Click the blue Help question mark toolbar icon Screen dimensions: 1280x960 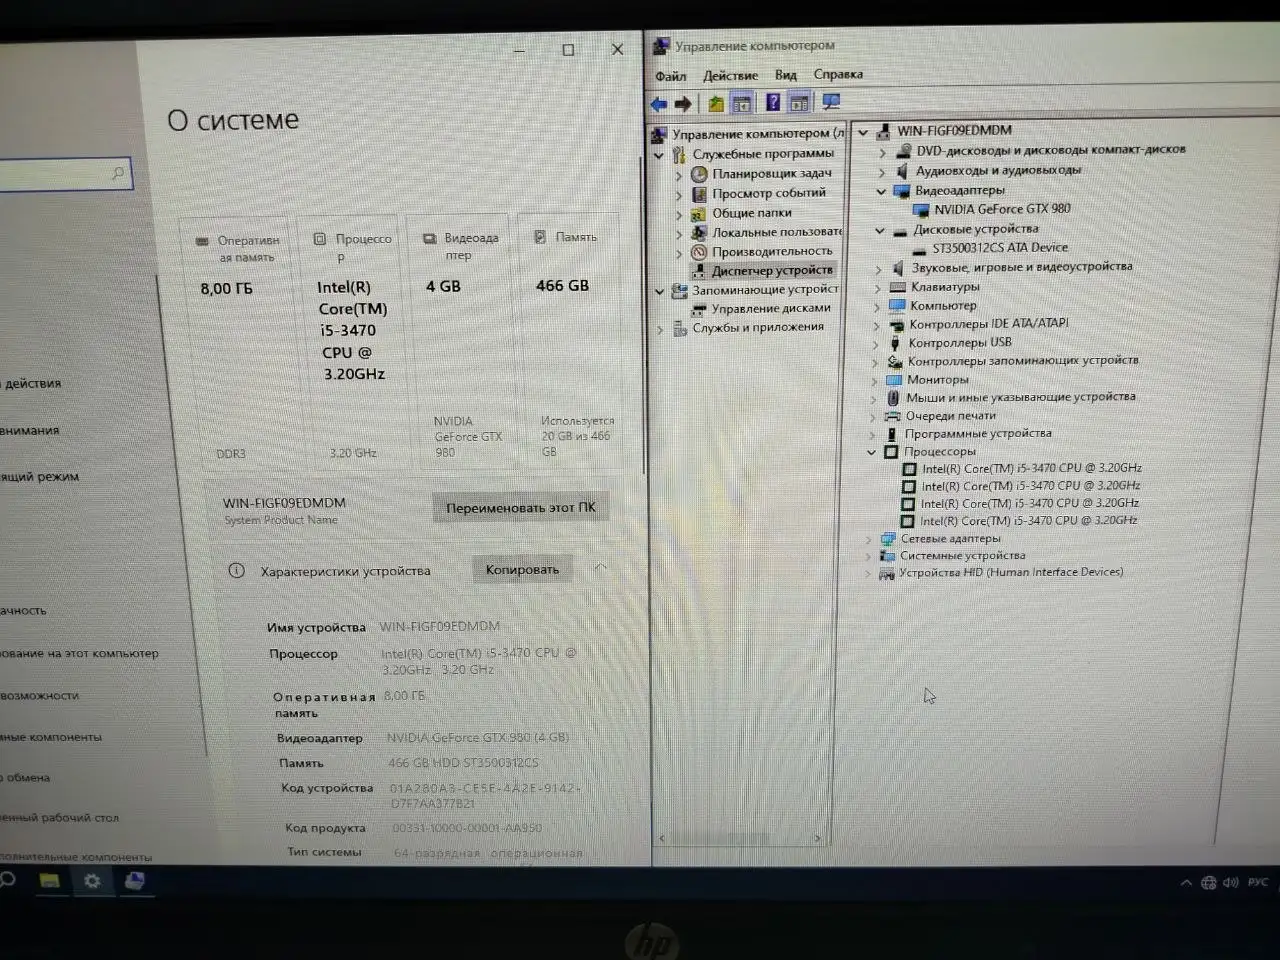(772, 102)
